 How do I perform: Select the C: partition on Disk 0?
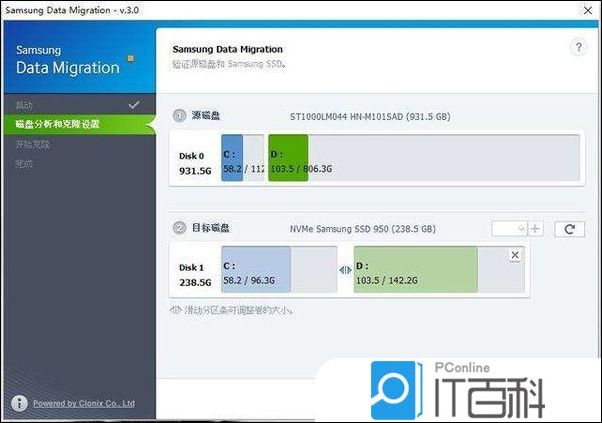tap(243, 158)
